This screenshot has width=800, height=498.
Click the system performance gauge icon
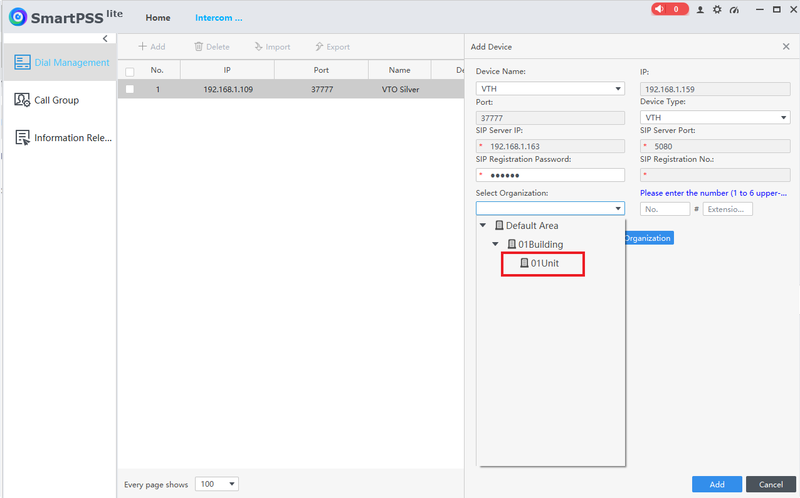click(x=733, y=10)
